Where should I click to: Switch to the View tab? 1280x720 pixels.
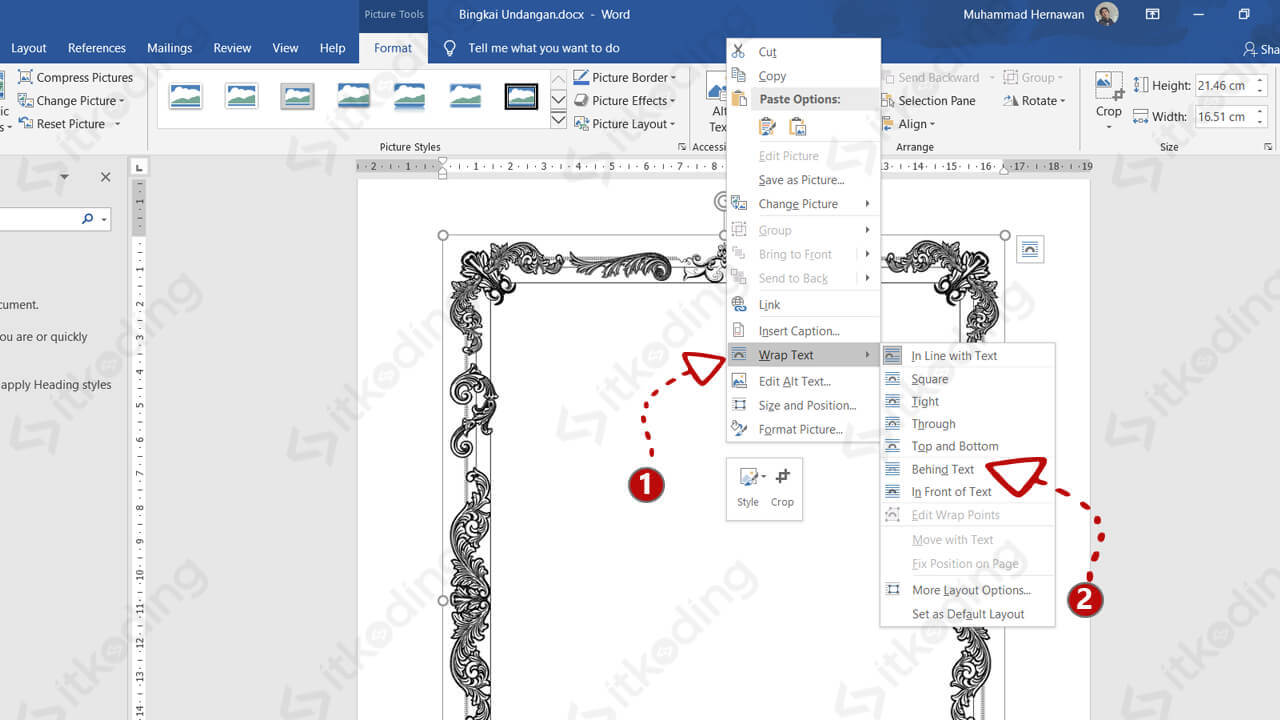point(285,48)
